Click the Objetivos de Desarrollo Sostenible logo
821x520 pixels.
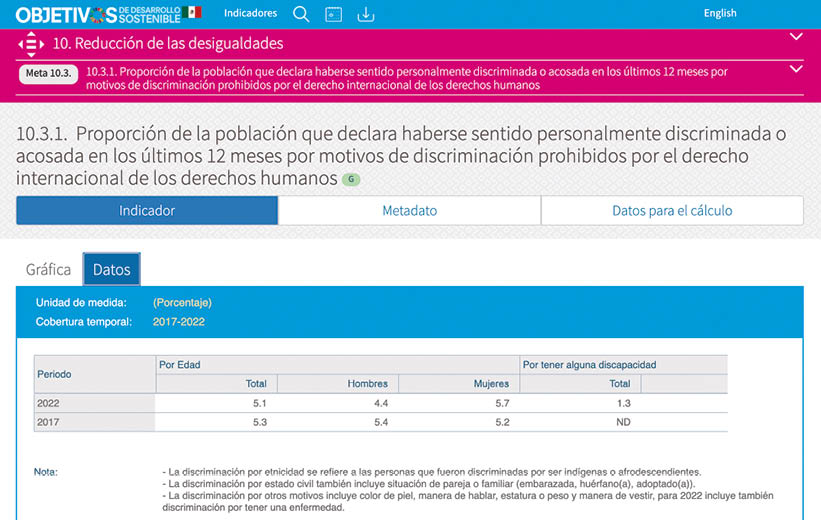[97, 14]
